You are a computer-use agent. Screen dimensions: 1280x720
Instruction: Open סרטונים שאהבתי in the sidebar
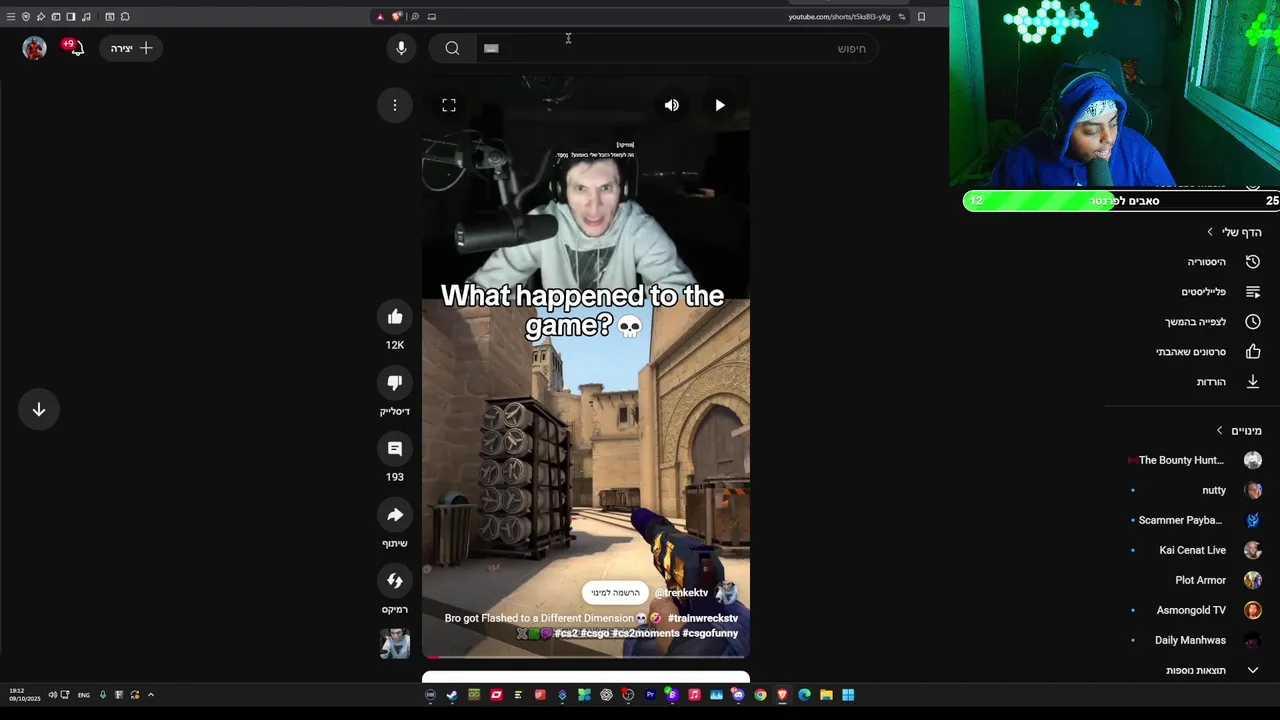pos(1191,352)
